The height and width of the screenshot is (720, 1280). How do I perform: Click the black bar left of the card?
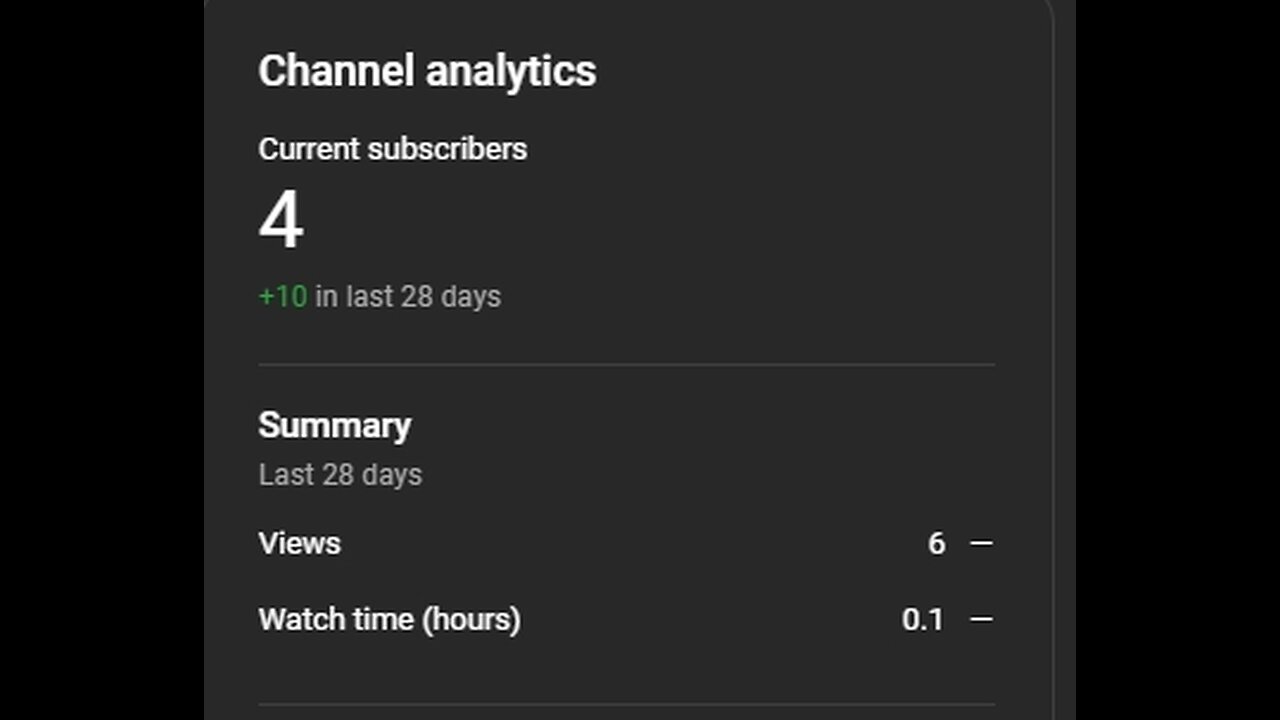[x=101, y=360]
